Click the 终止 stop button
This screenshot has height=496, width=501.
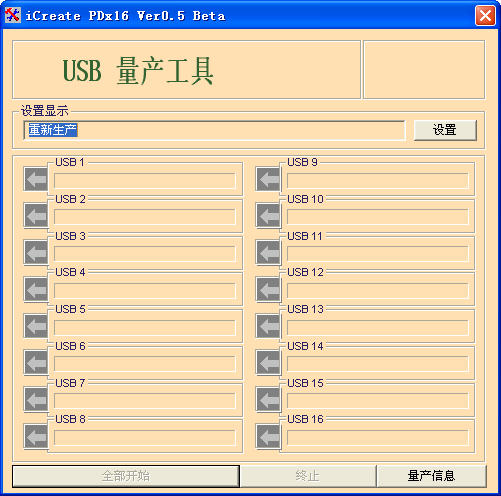click(x=308, y=476)
